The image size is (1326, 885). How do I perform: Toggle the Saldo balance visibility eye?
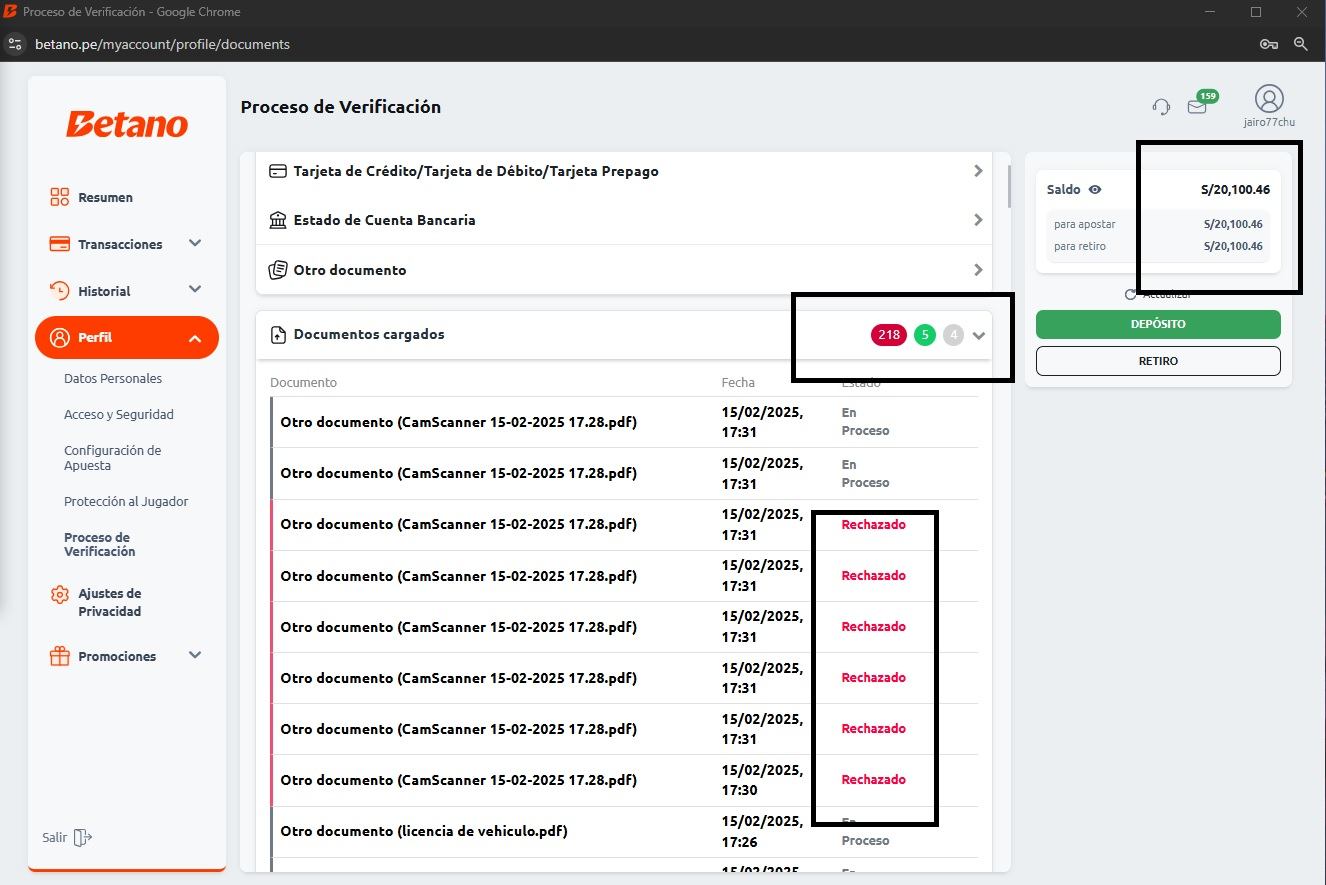[x=1095, y=190]
